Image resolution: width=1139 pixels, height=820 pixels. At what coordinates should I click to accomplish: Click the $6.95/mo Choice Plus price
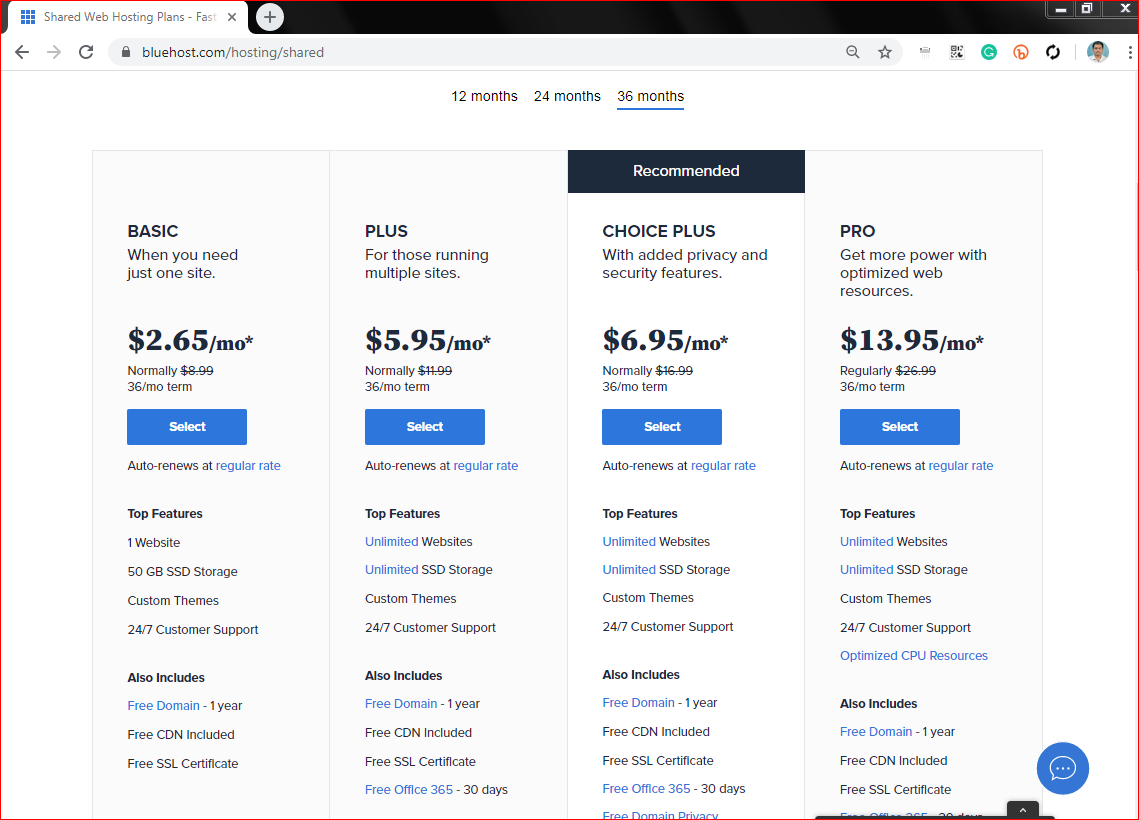pos(665,340)
